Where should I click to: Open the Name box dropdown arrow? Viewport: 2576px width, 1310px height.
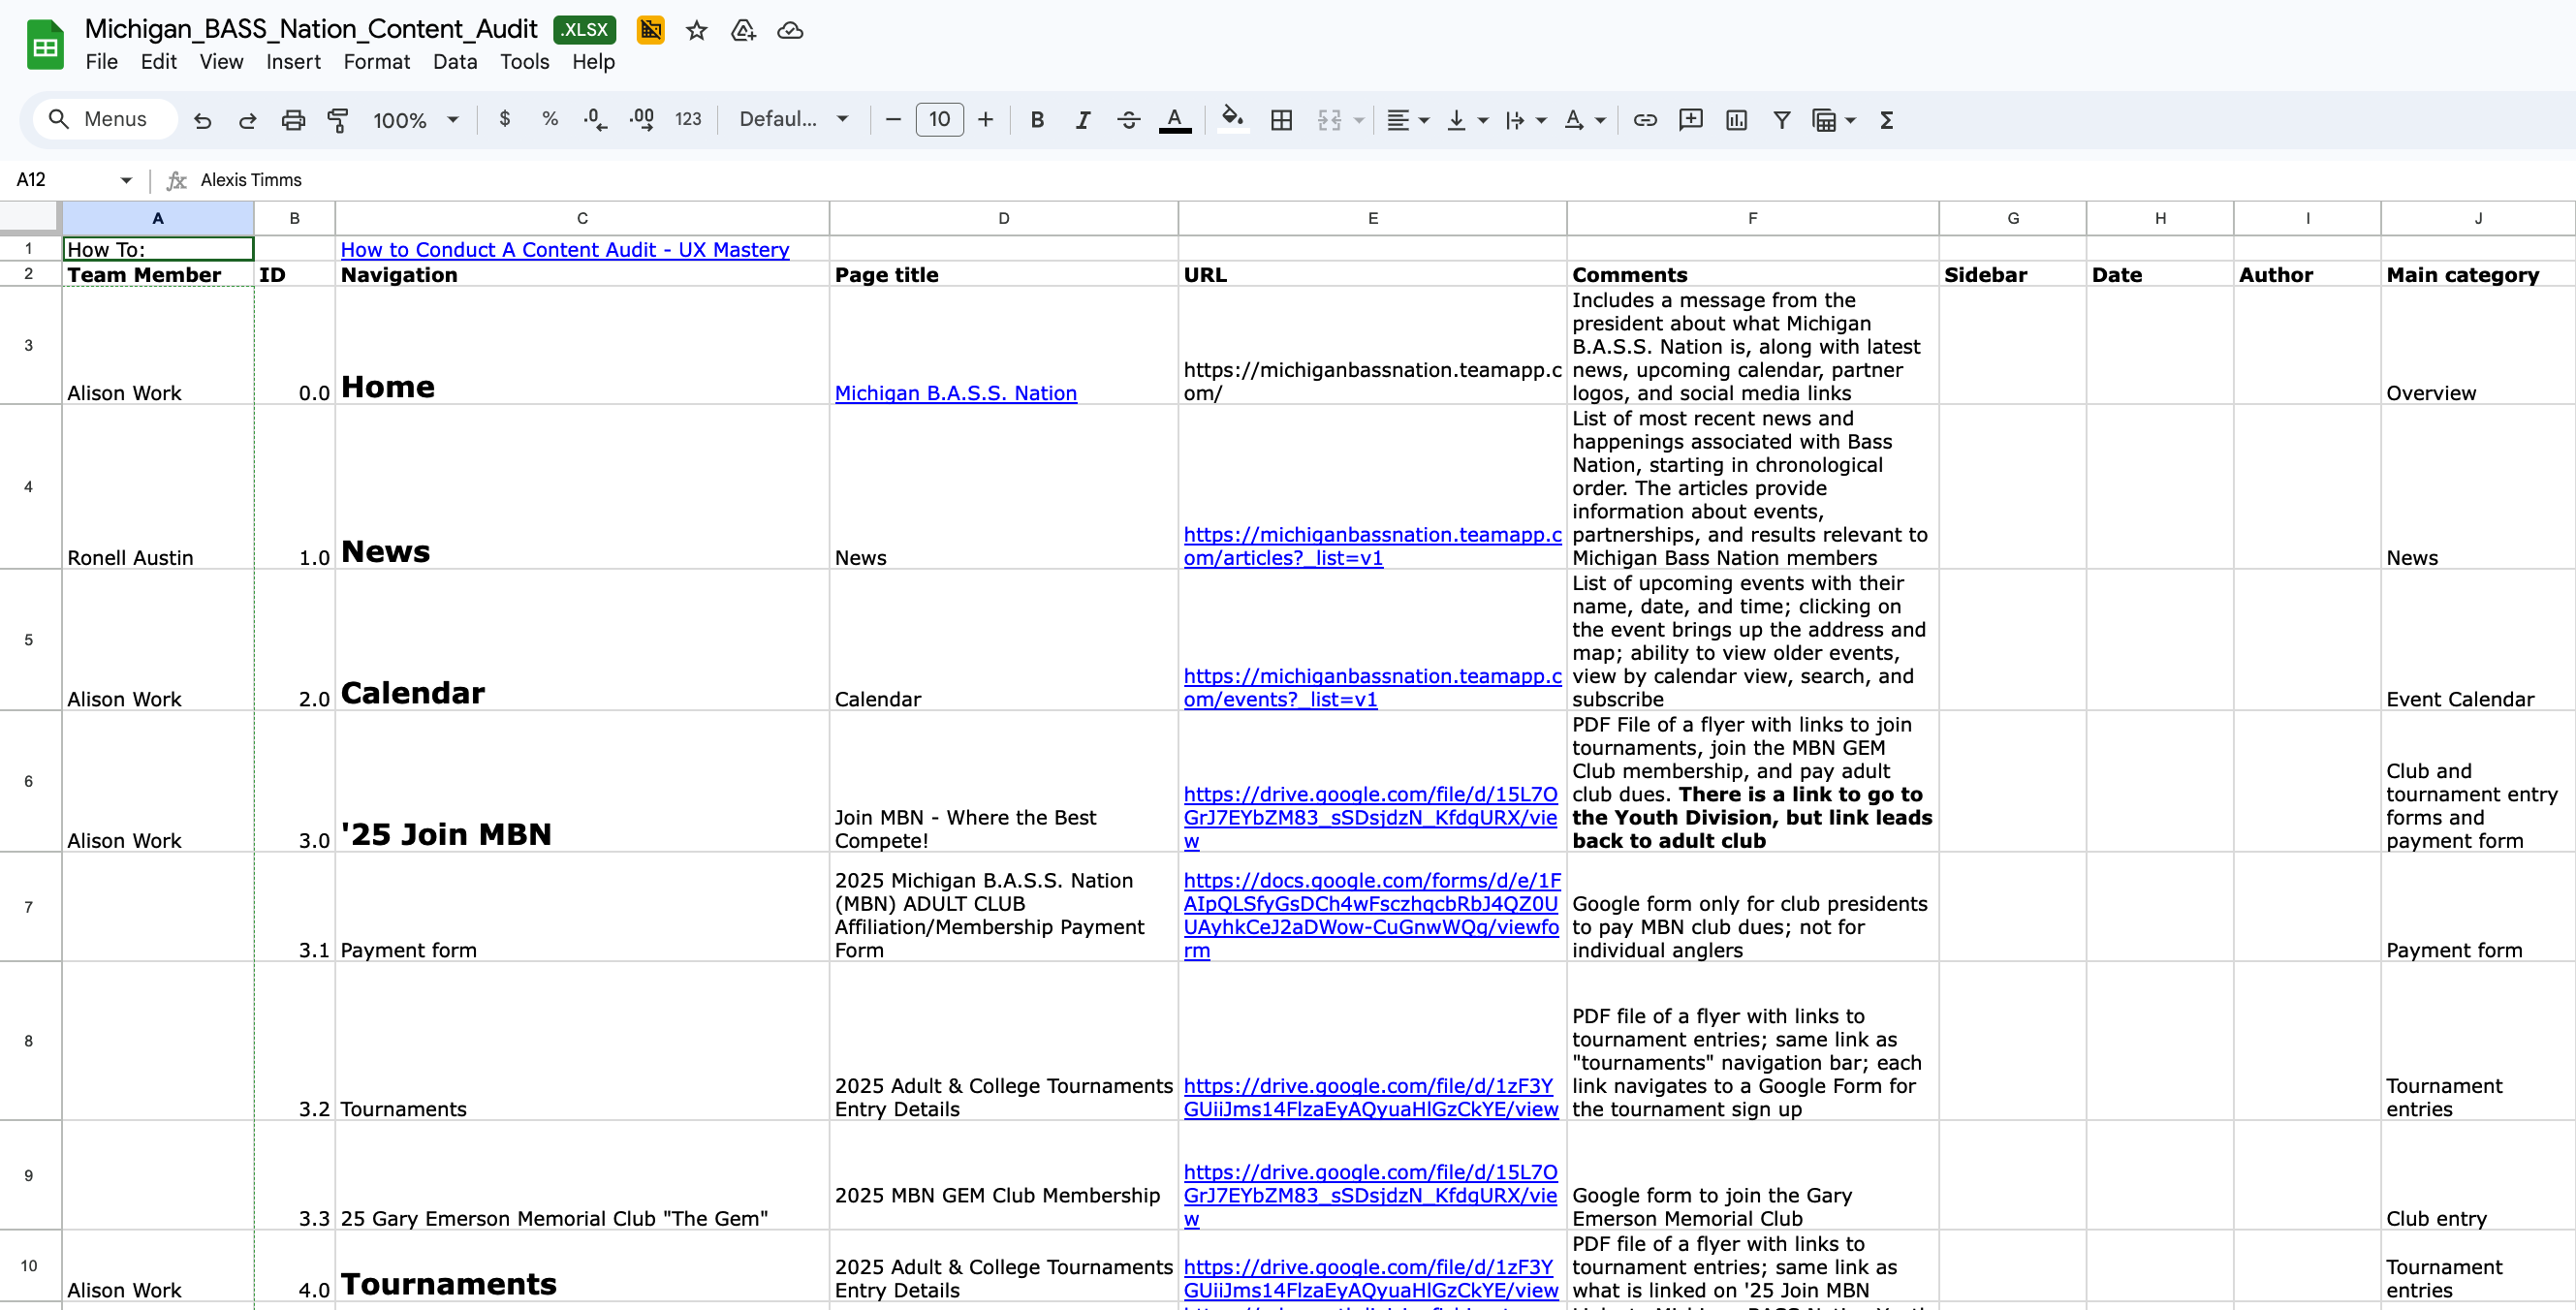(126, 180)
